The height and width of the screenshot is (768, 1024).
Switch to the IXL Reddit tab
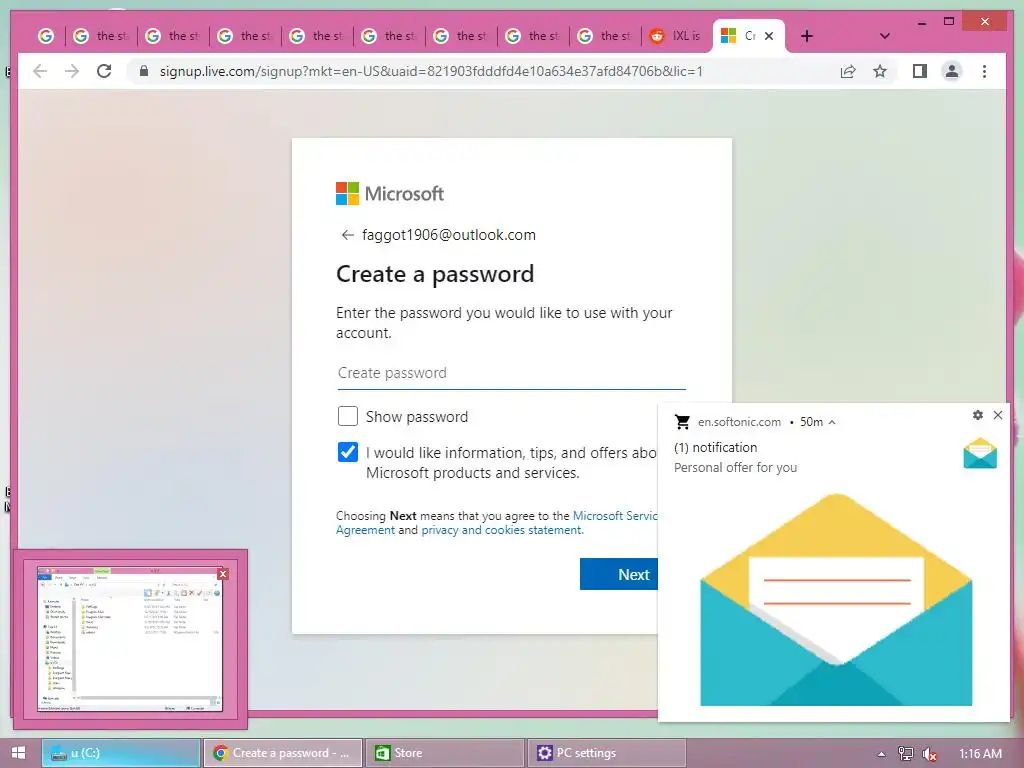tap(677, 36)
